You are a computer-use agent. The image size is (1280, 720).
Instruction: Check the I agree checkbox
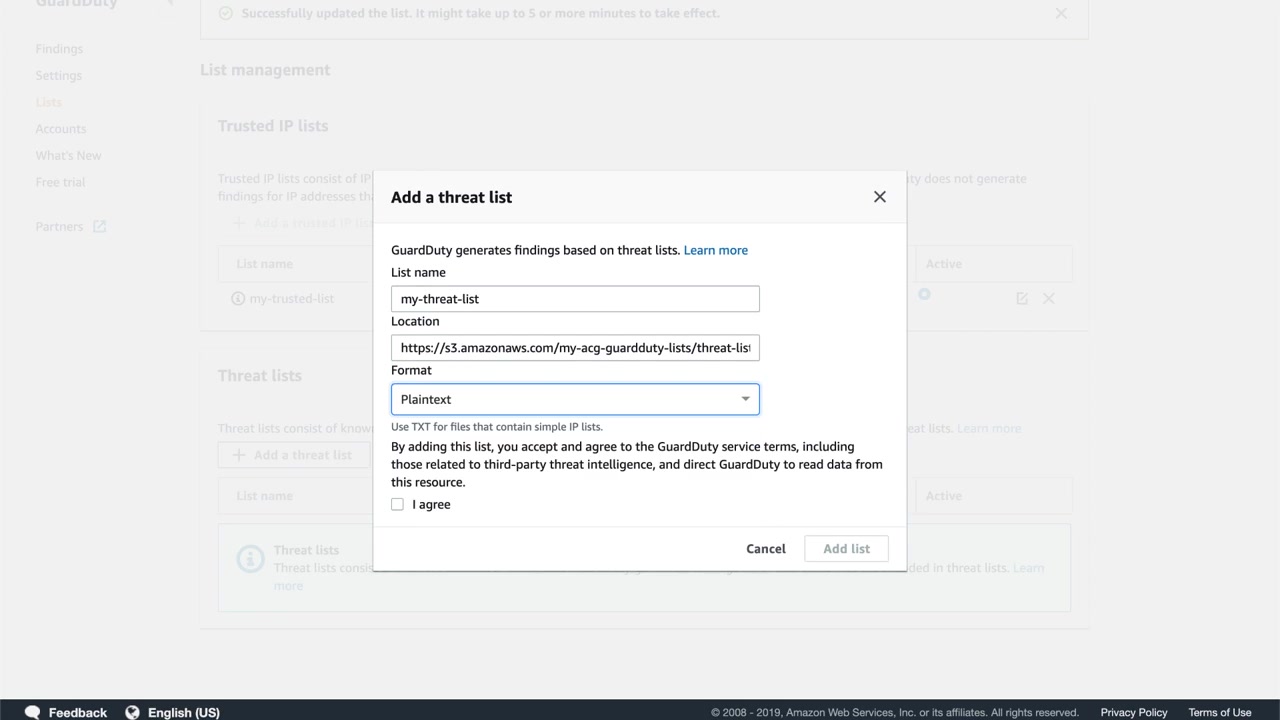click(398, 504)
